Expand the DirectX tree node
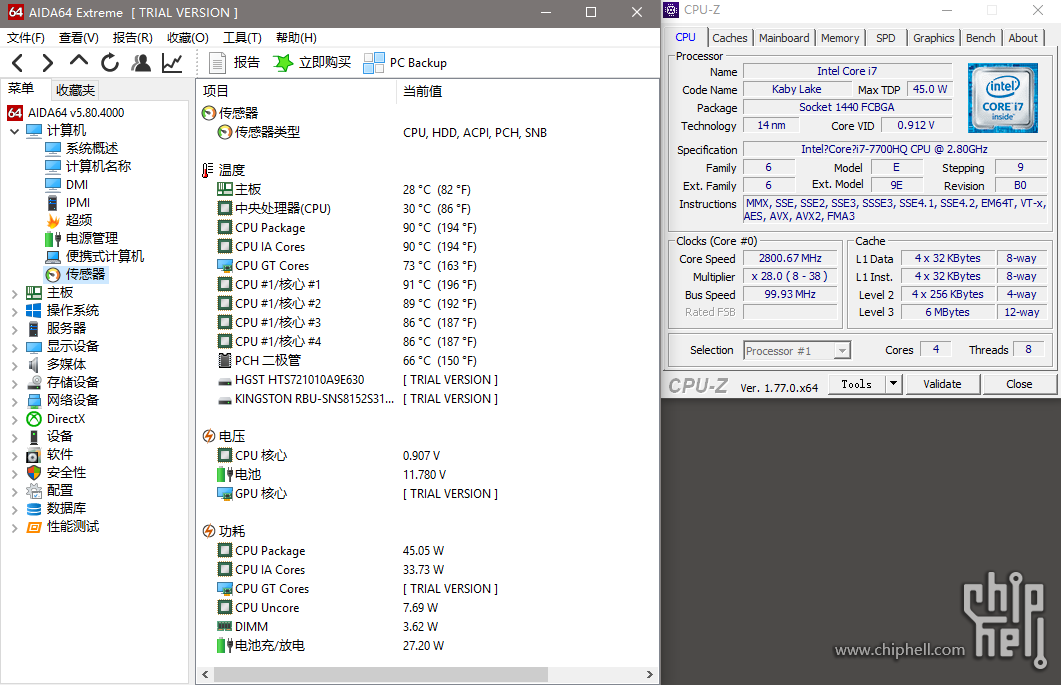1061x685 pixels. point(14,419)
